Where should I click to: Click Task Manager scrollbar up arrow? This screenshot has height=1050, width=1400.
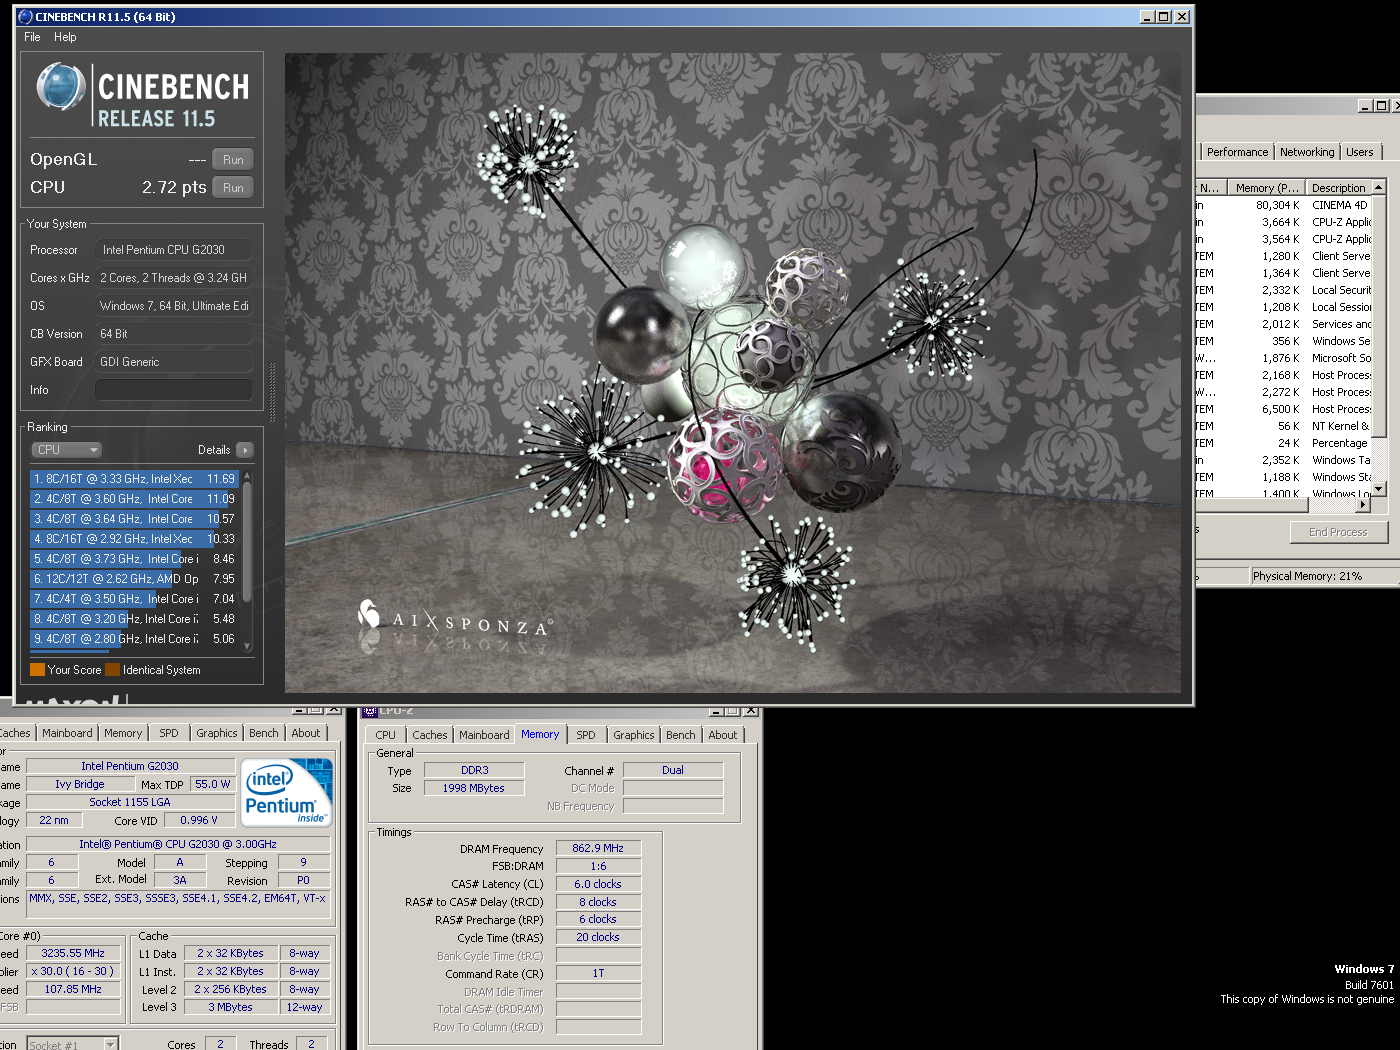pos(1379,187)
